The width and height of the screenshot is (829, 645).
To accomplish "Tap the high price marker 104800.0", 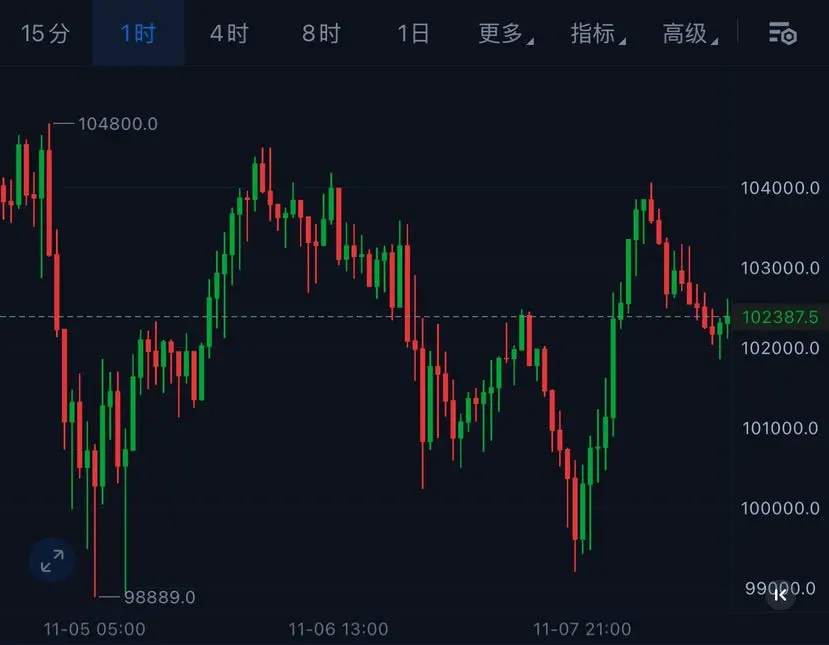I will (118, 124).
